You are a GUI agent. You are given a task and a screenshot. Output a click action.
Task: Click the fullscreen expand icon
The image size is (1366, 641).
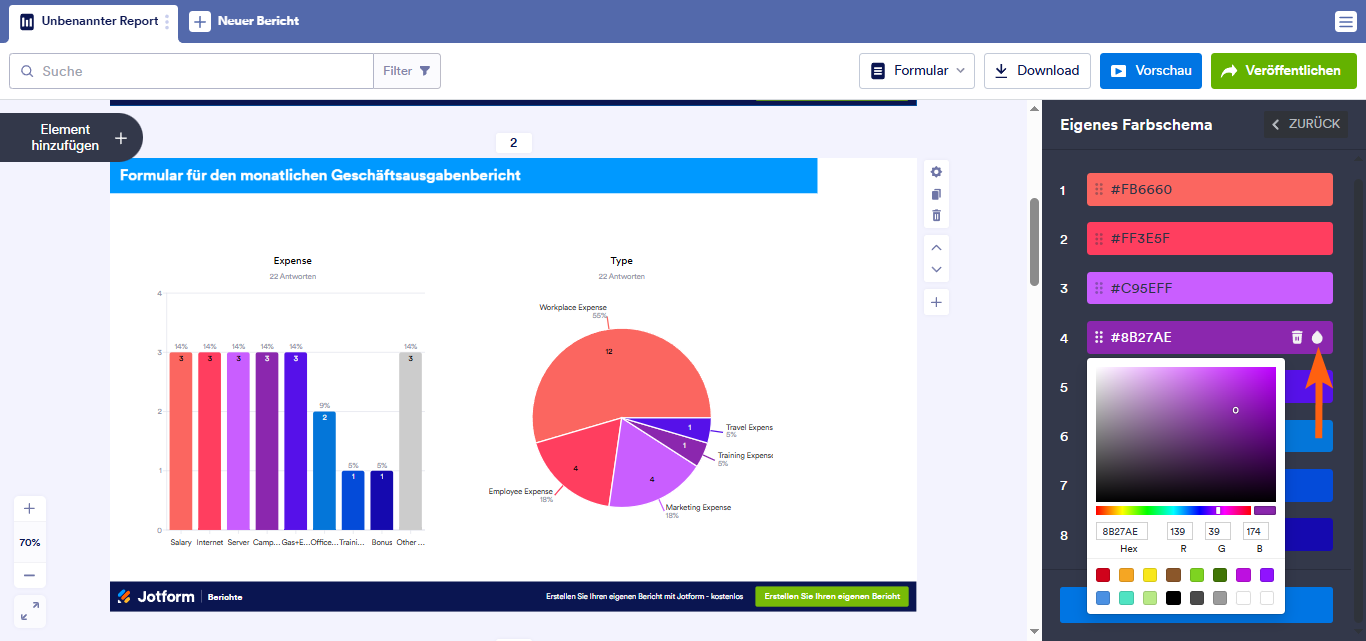click(x=29, y=610)
